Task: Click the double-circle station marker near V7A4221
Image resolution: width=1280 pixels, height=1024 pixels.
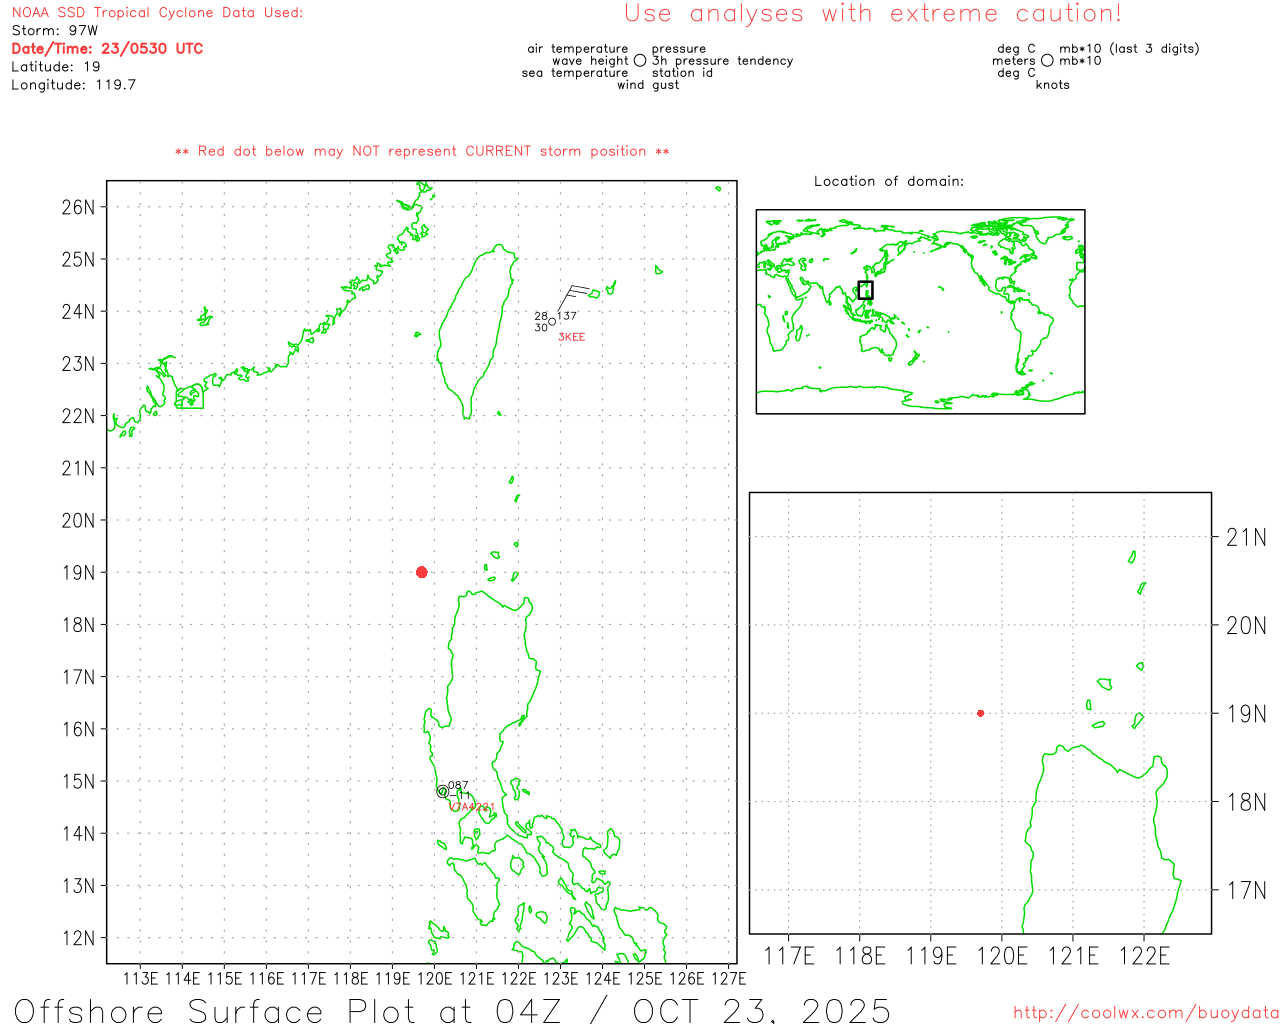Action: pyautogui.click(x=443, y=791)
